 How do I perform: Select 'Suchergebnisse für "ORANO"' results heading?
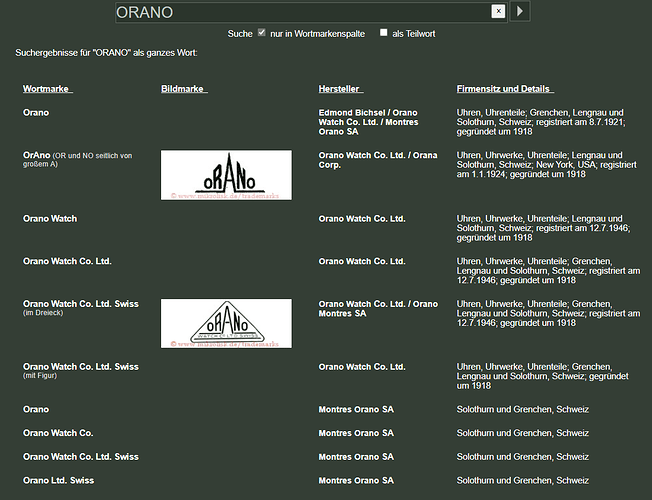click(x=106, y=53)
